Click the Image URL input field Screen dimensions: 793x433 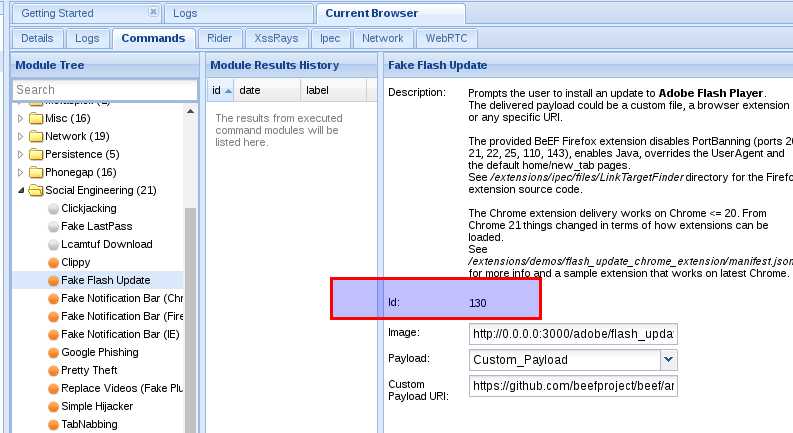573,334
